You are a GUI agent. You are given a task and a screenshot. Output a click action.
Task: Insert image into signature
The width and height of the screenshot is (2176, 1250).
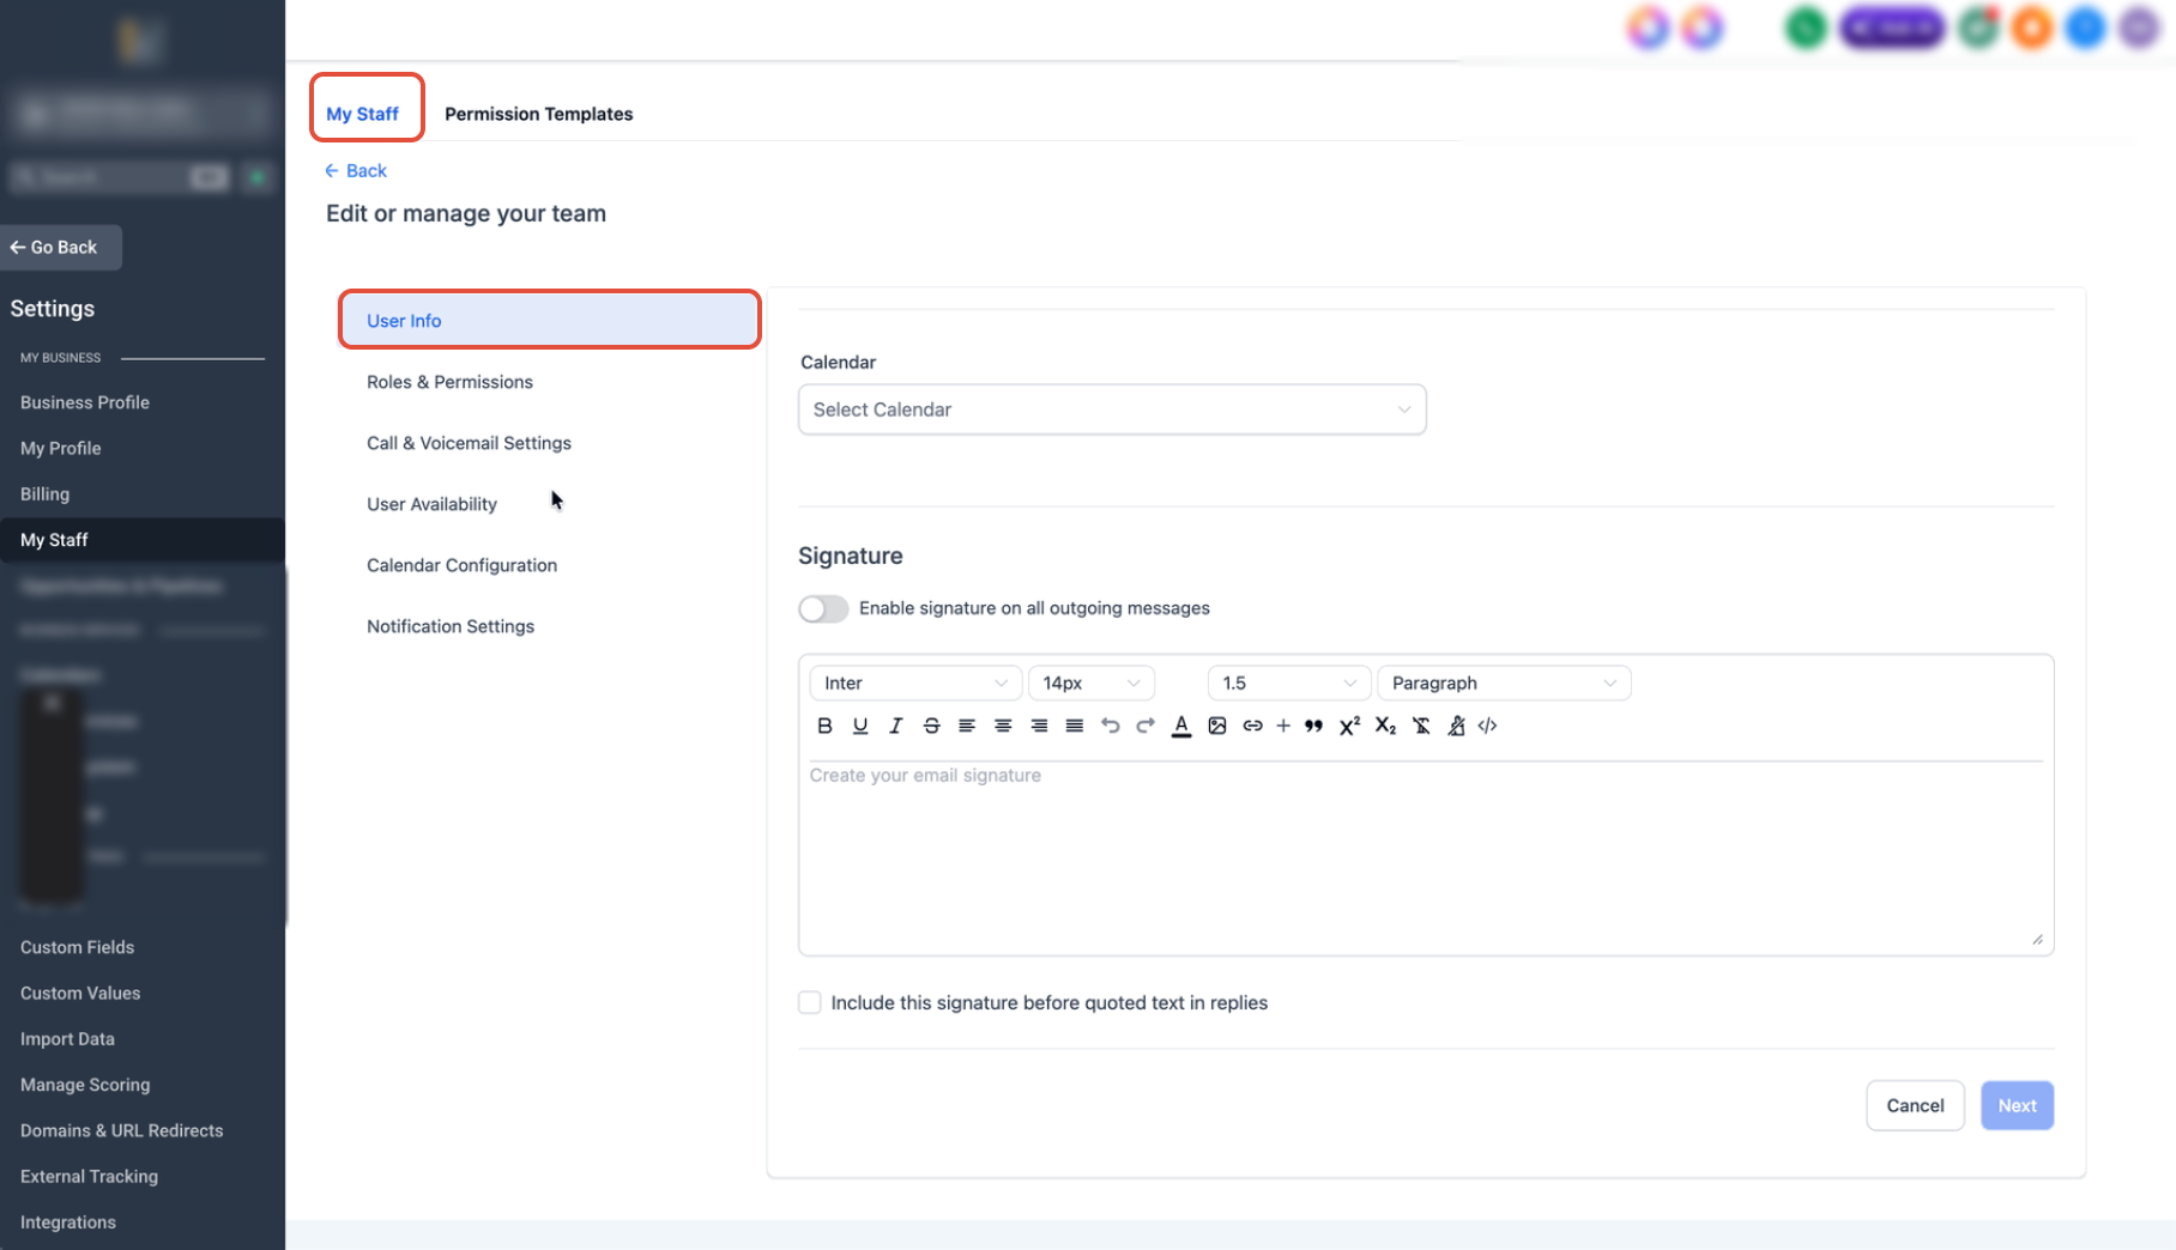(x=1217, y=726)
